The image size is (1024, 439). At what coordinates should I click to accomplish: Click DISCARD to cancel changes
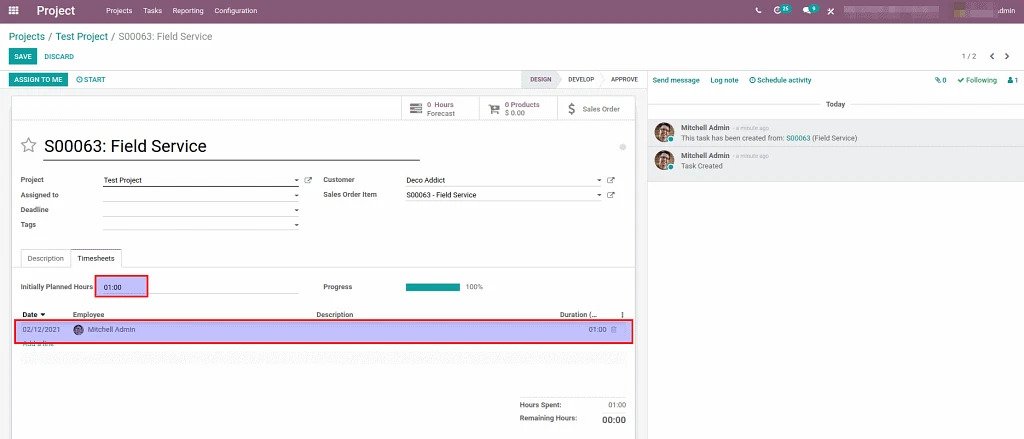[x=59, y=57]
